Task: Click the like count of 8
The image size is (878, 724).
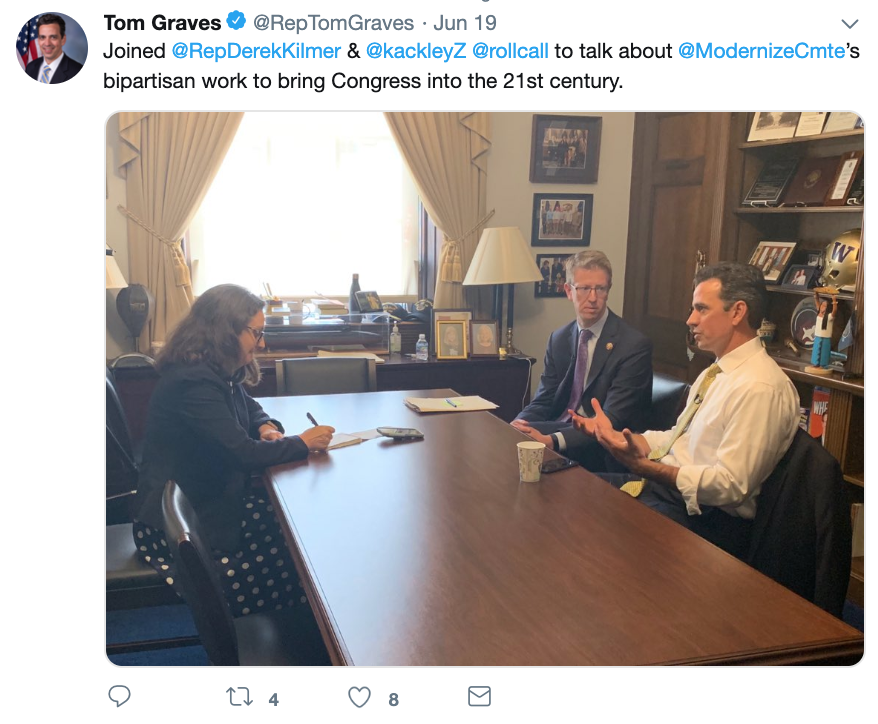Action: point(394,699)
